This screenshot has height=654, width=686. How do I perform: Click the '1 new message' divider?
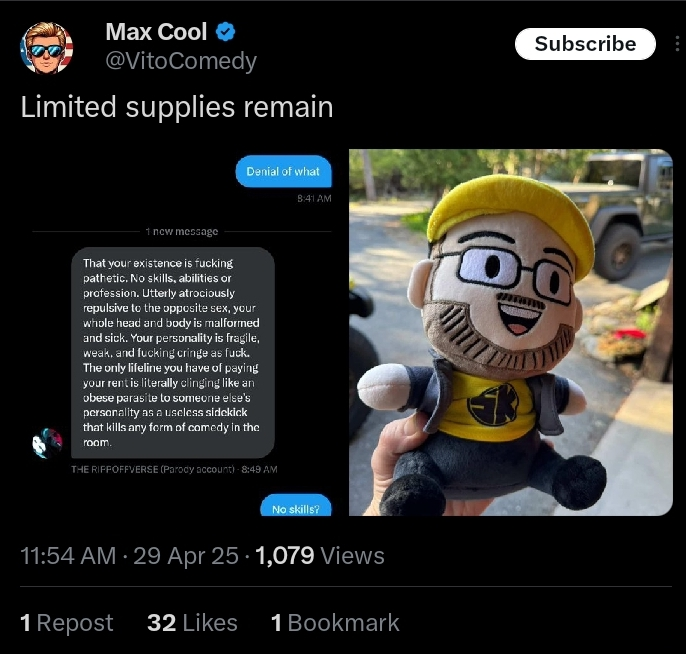[x=182, y=231]
